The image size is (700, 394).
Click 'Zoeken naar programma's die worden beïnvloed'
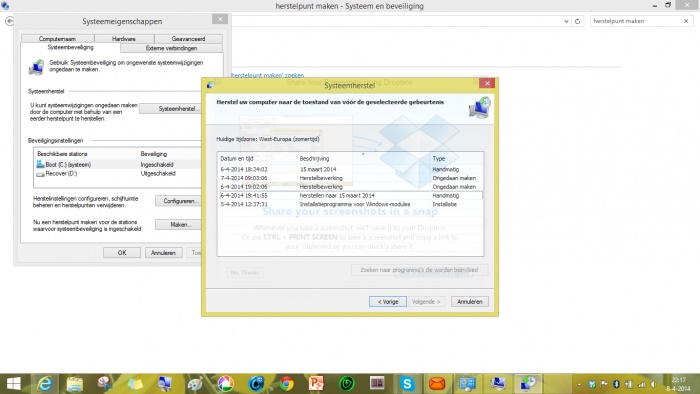click(419, 270)
